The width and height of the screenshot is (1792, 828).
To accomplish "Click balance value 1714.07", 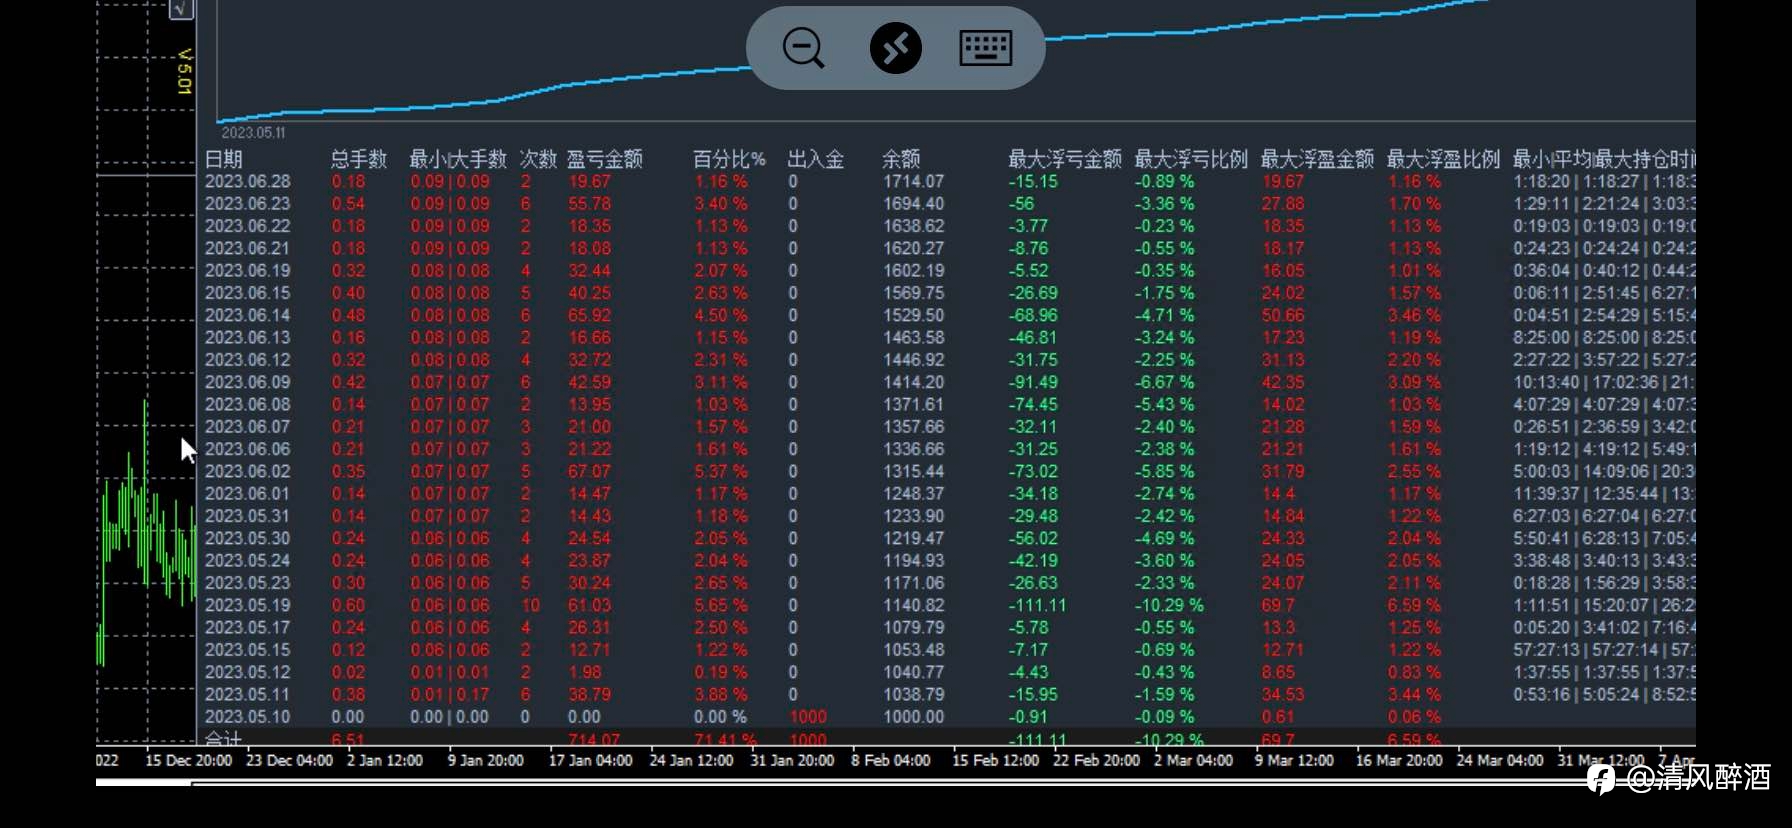I will (913, 181).
